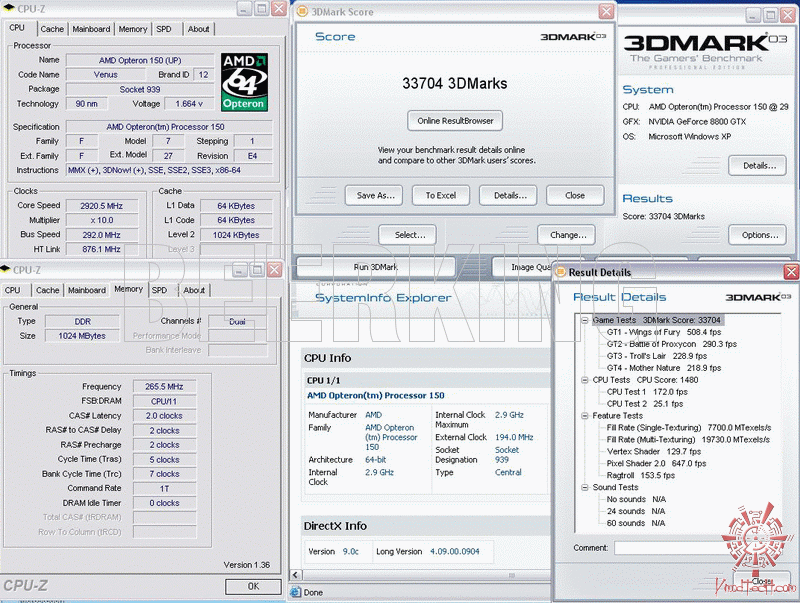The height and width of the screenshot is (603, 800).
Task: Switch to Mainboard tab in top CPU-Z
Action: (x=91, y=29)
